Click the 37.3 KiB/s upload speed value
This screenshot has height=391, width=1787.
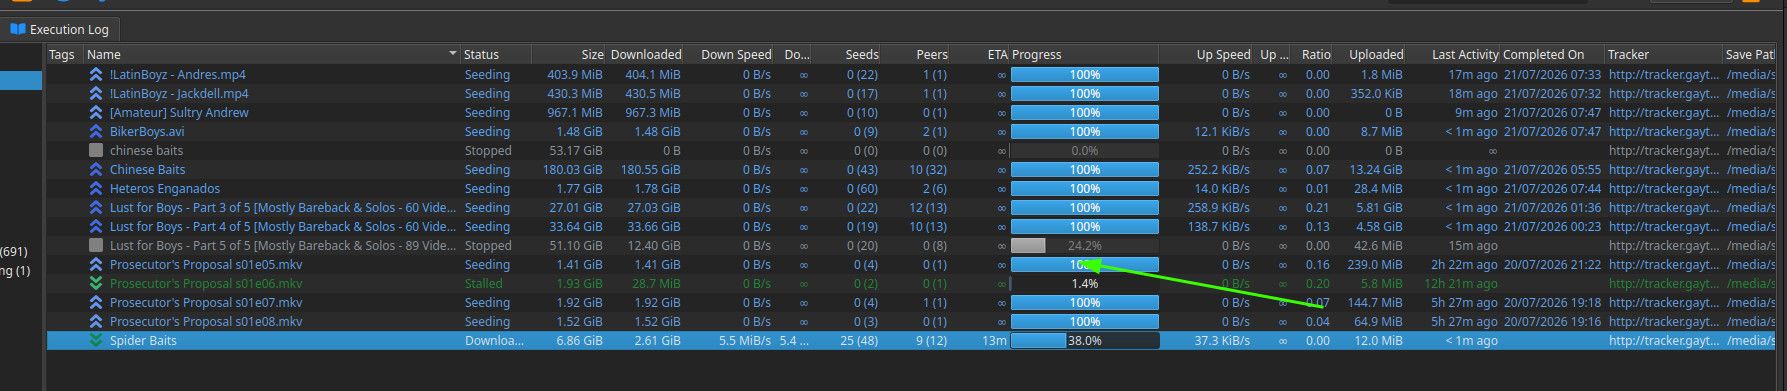pyautogui.click(x=1222, y=340)
